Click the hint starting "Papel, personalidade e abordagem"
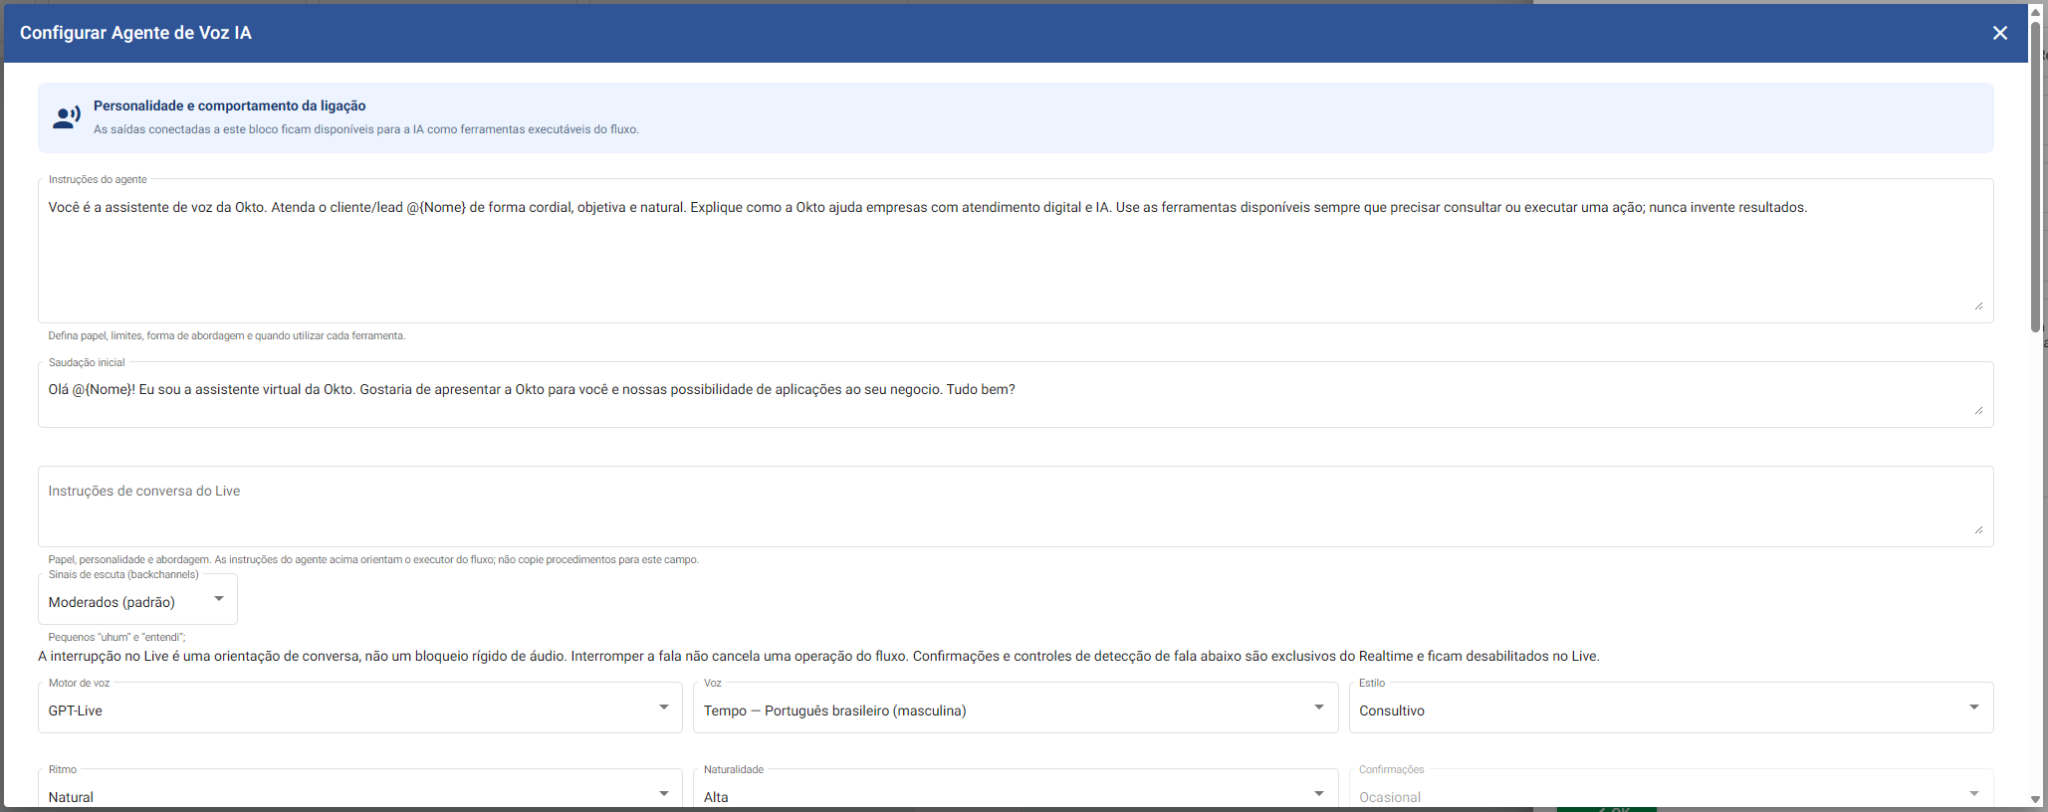This screenshot has height=812, width=2048. (373, 560)
